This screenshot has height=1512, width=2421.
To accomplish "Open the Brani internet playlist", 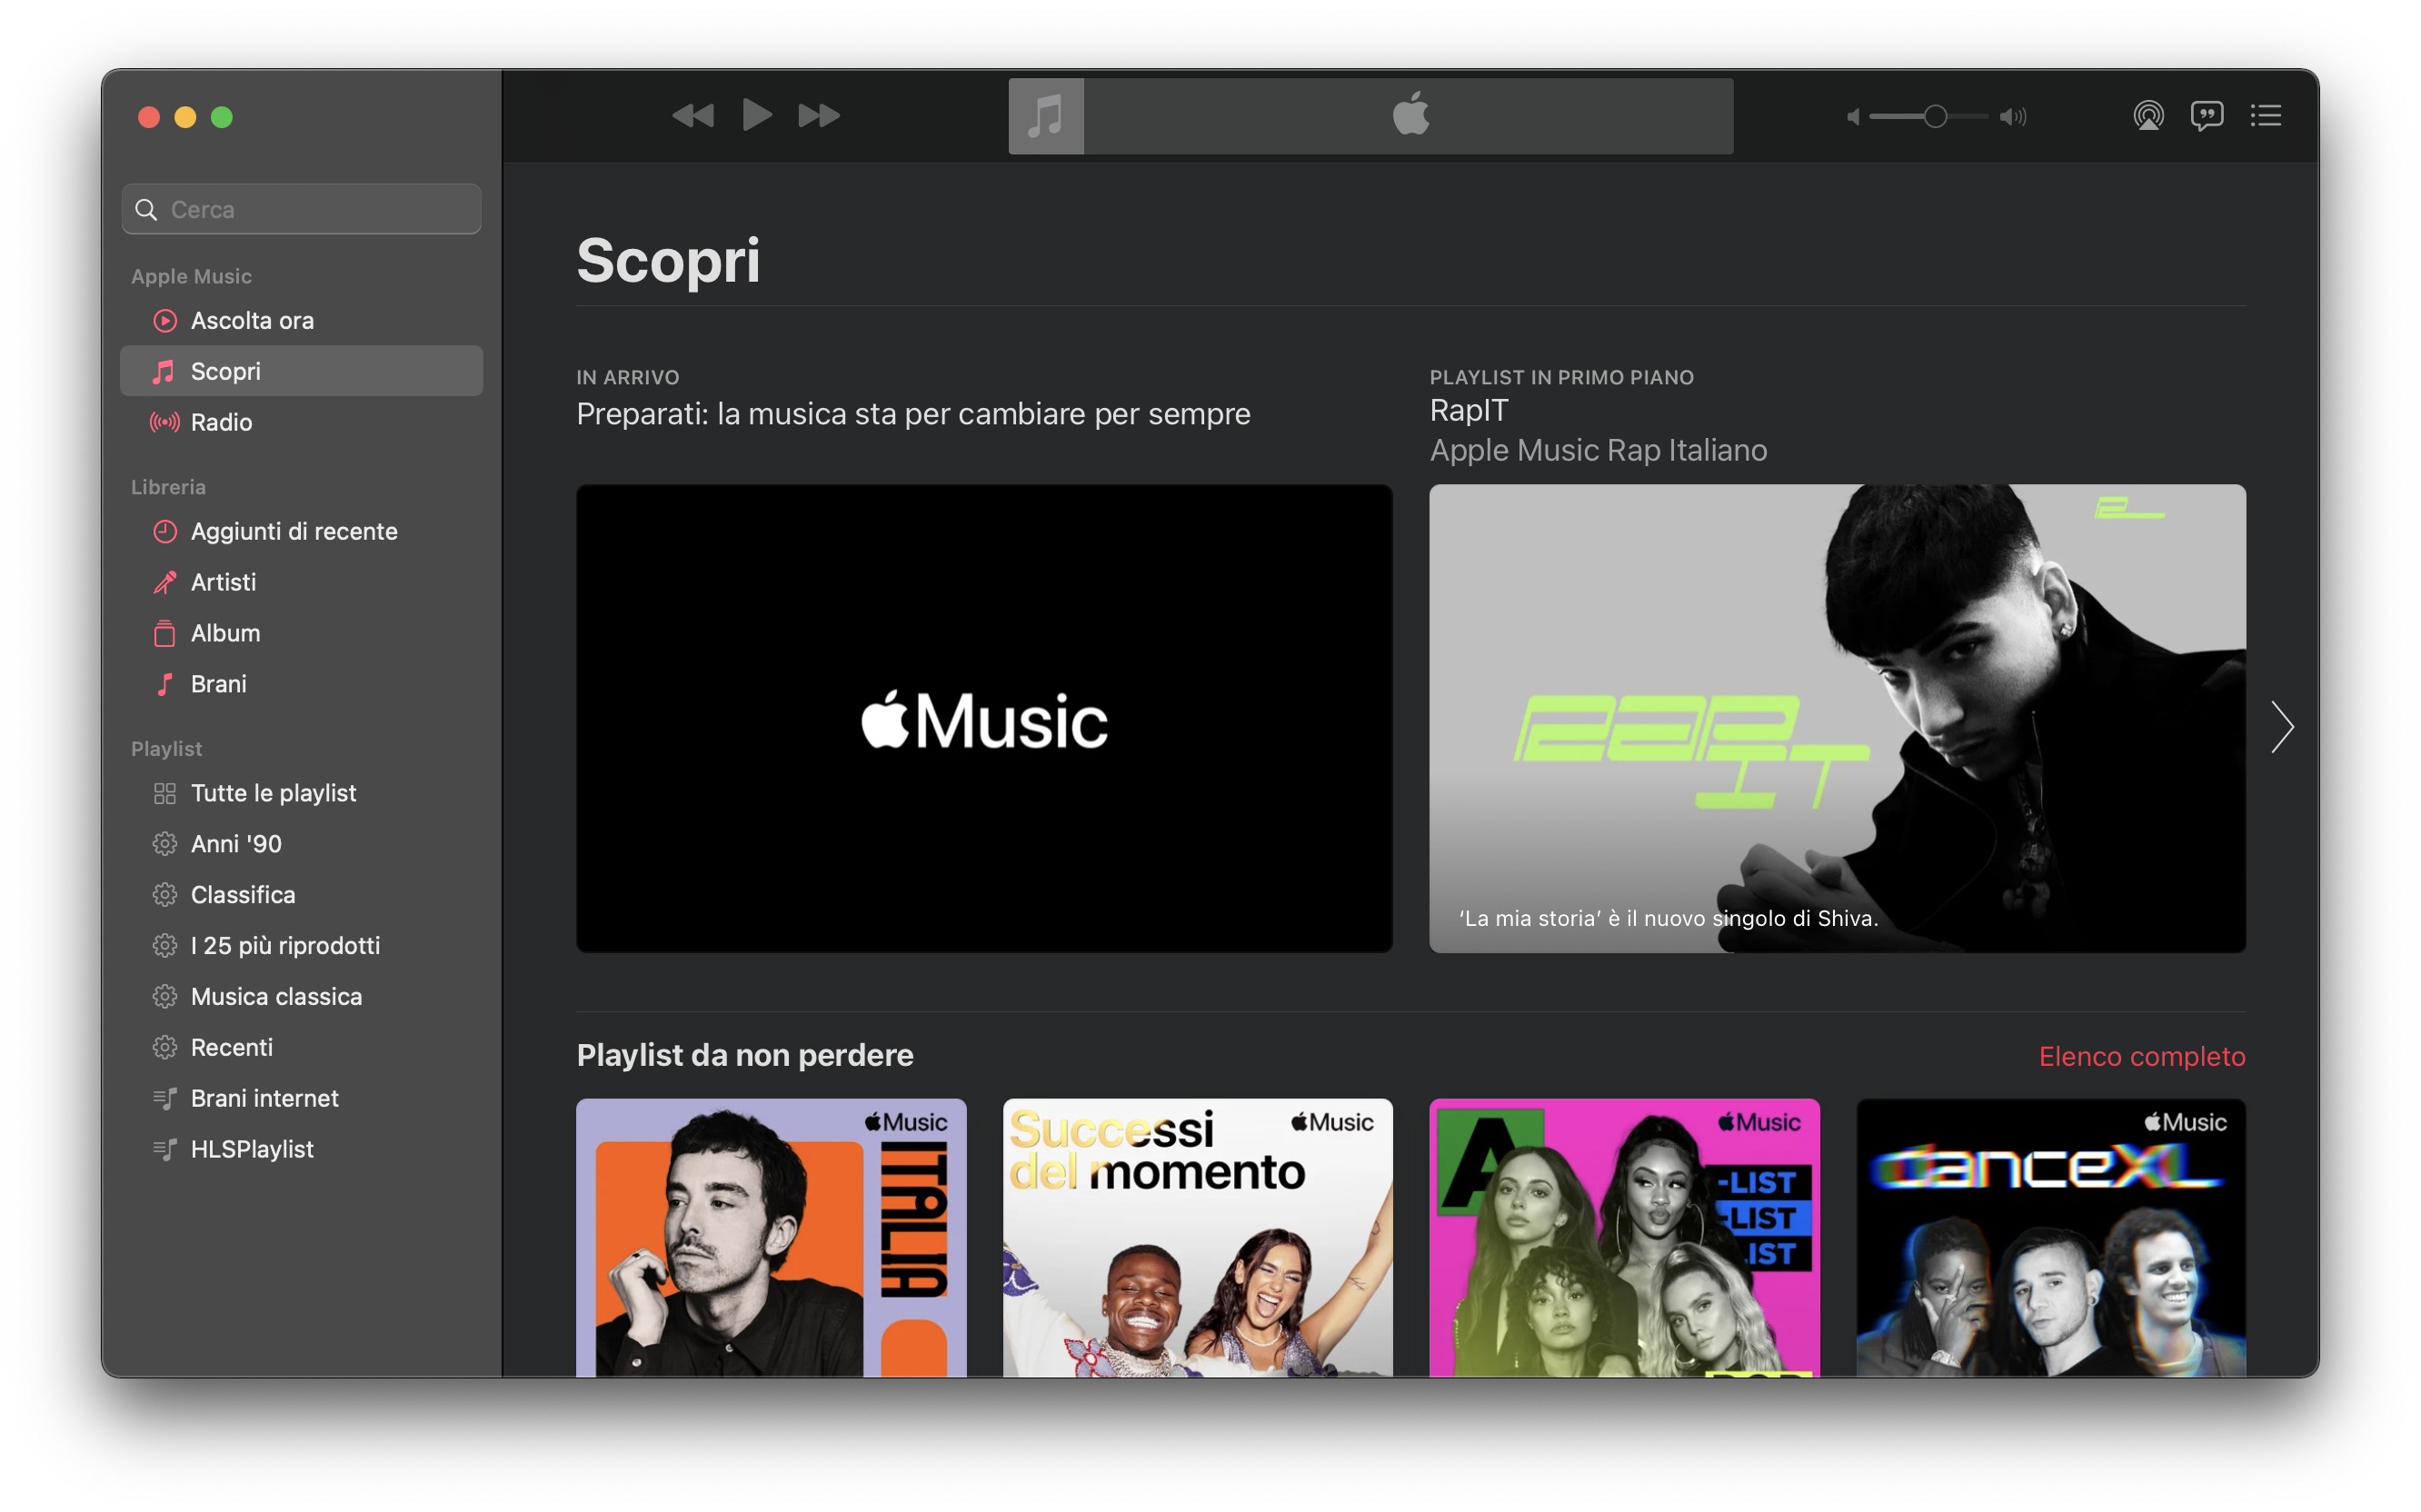I will pos(302,1099).
